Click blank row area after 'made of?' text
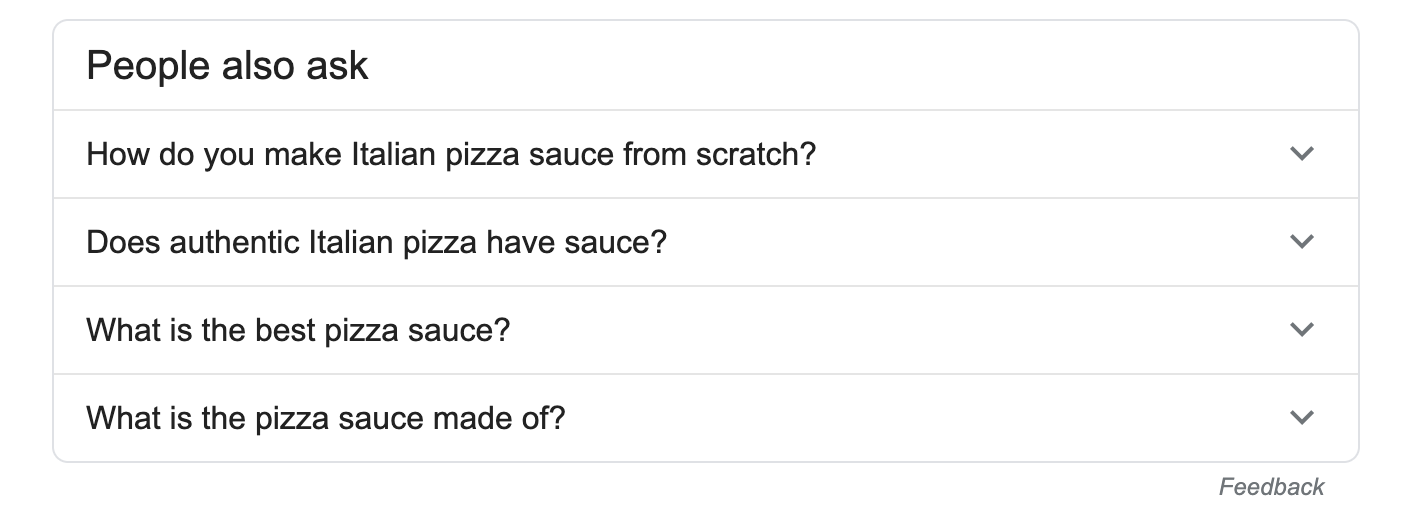Image resolution: width=1412 pixels, height=514 pixels. (x=900, y=417)
